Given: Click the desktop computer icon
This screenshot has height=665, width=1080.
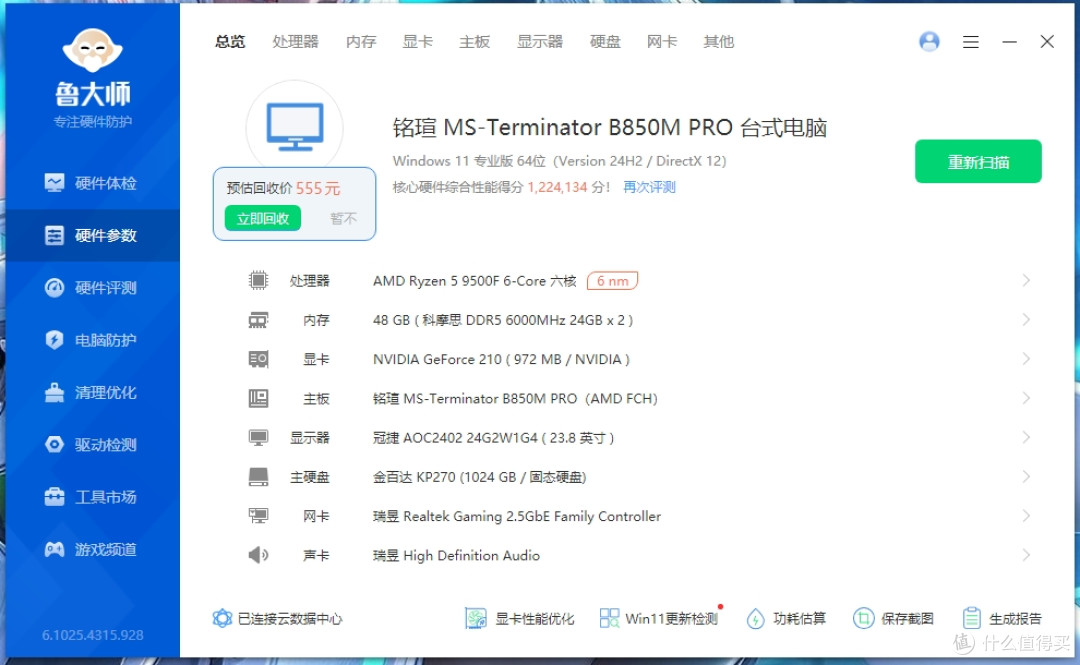Looking at the screenshot, I should [x=295, y=127].
